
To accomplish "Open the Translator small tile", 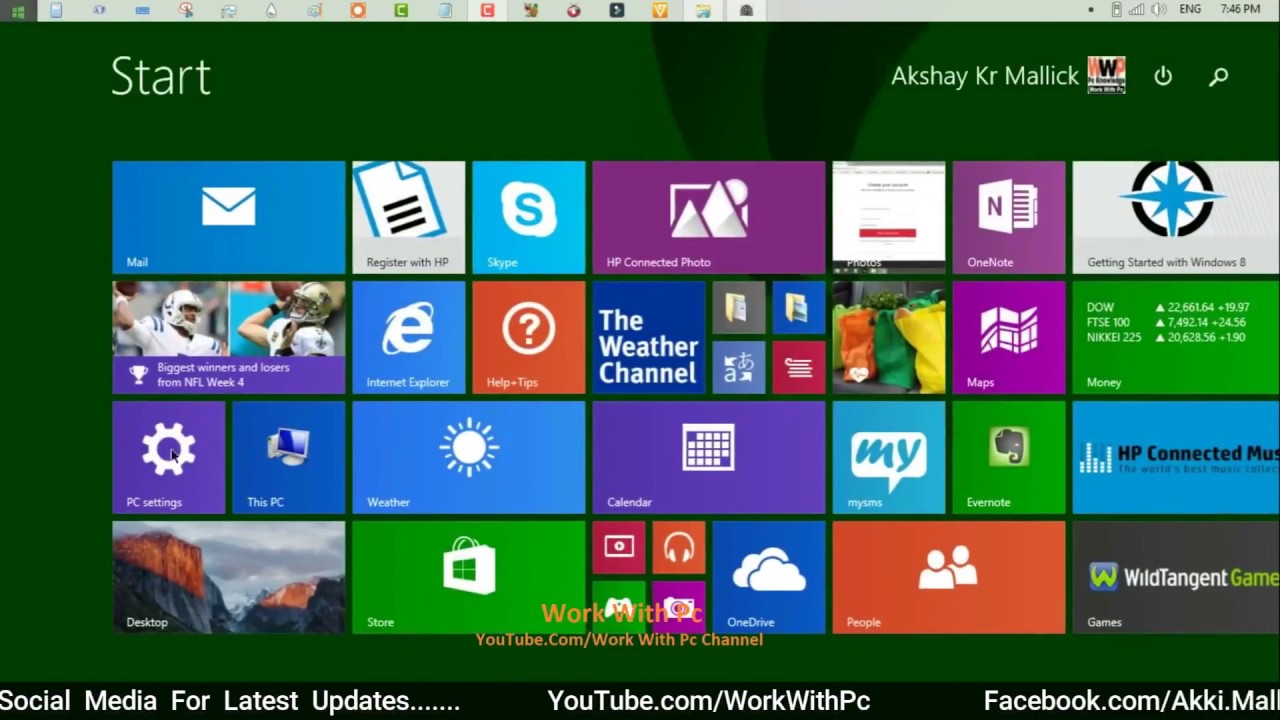I will [738, 367].
